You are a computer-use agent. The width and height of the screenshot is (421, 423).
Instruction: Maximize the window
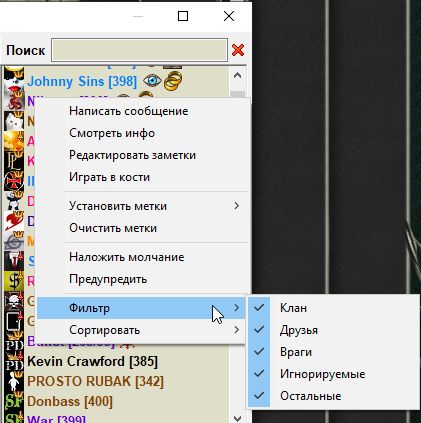(183, 16)
